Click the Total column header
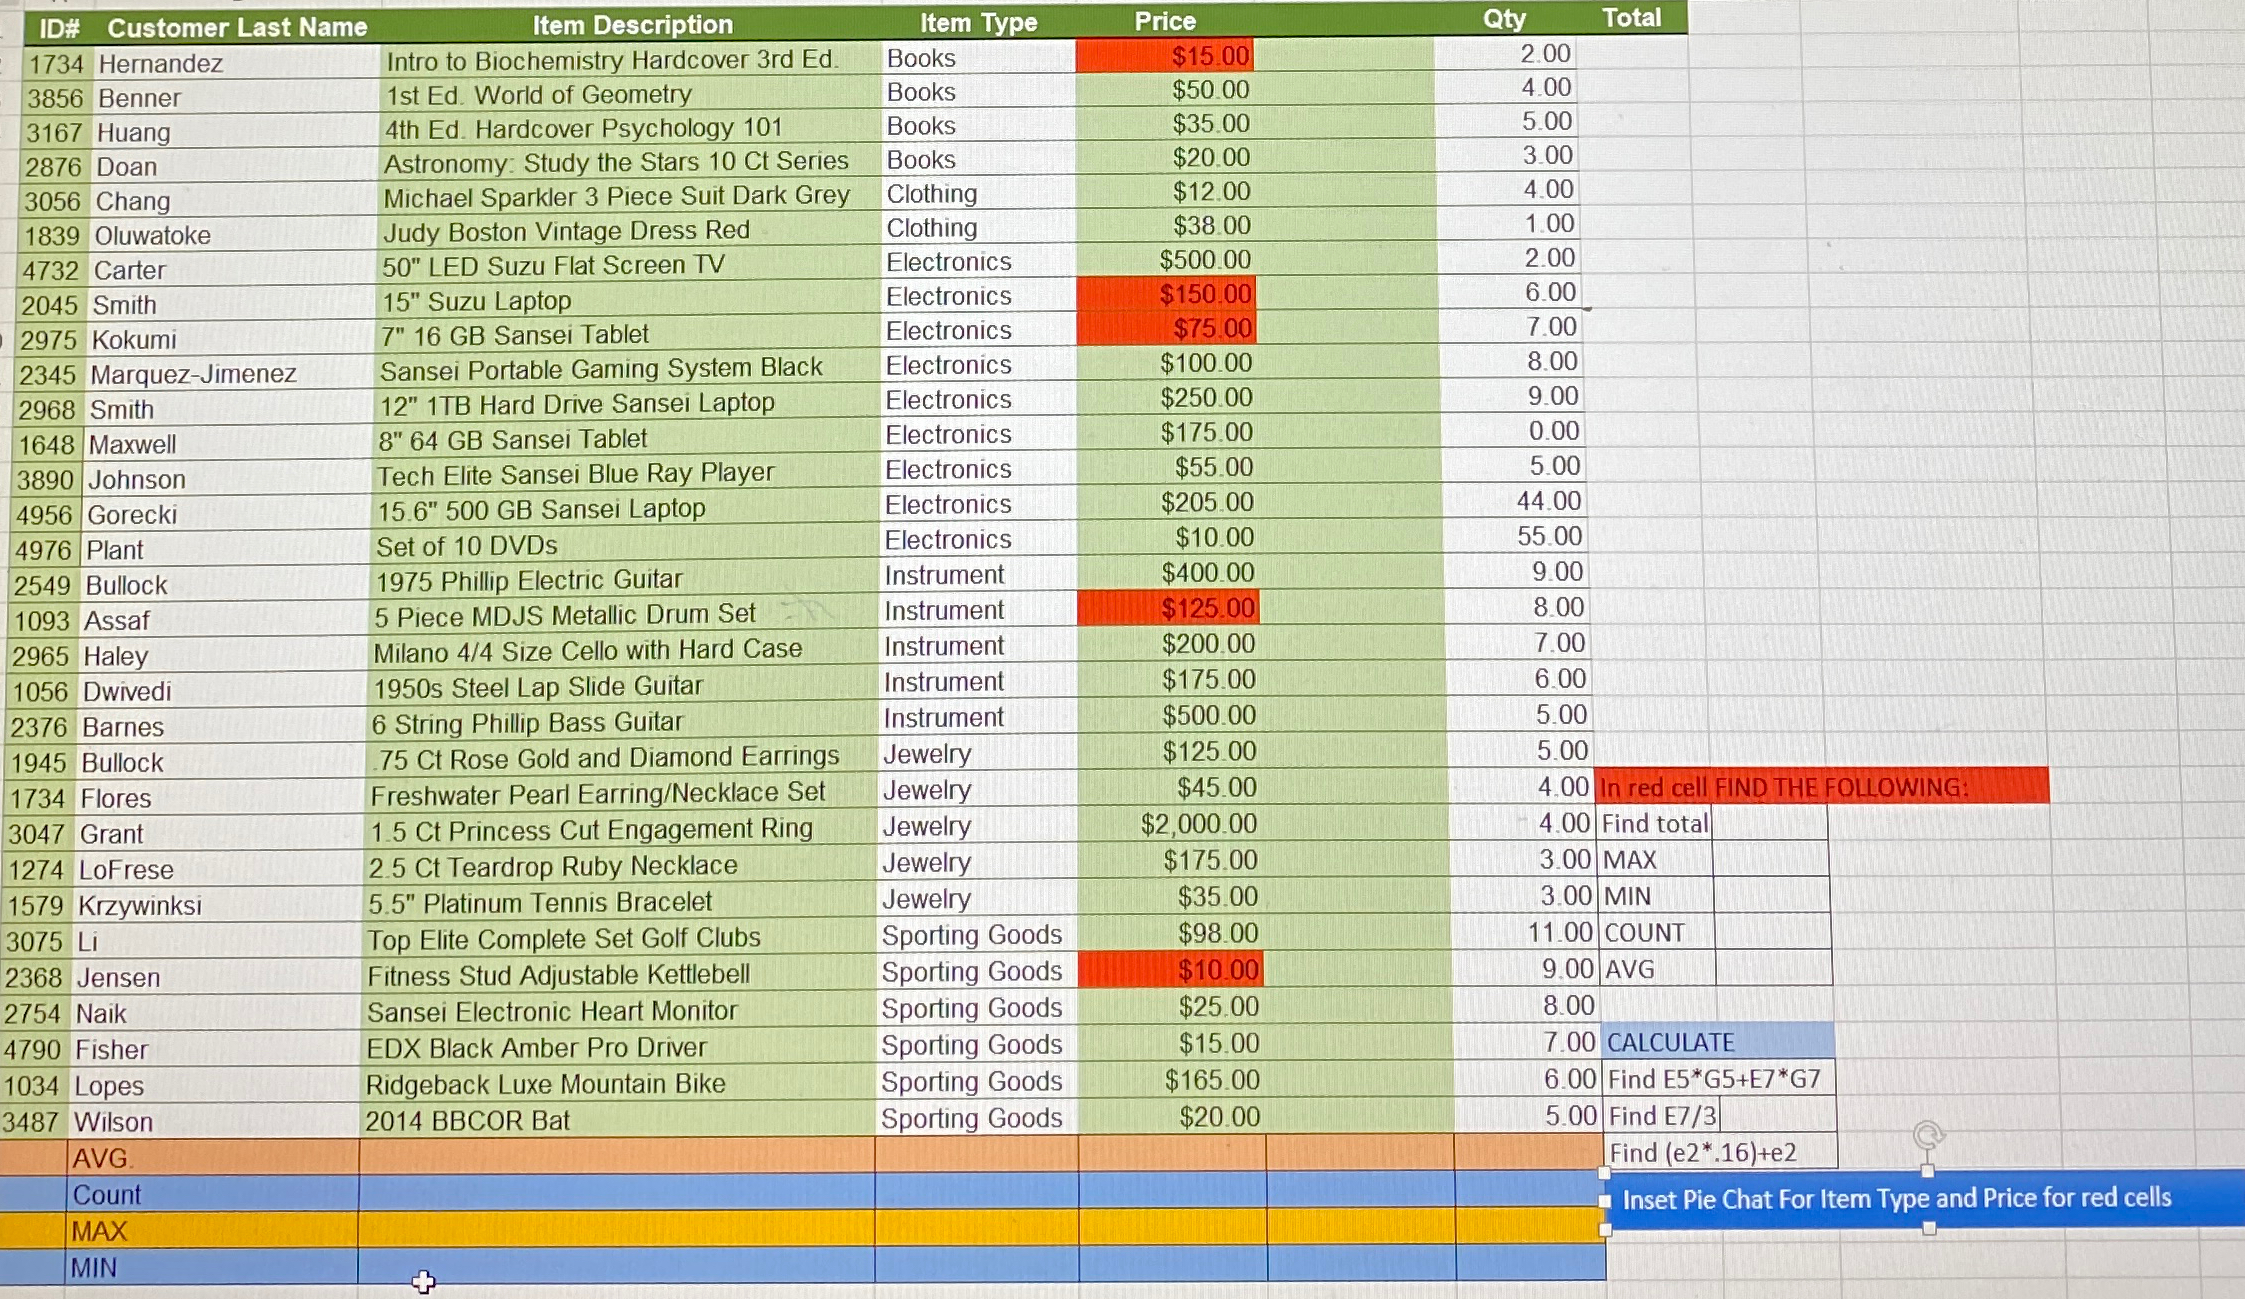This screenshot has width=2245, height=1299. point(1630,18)
